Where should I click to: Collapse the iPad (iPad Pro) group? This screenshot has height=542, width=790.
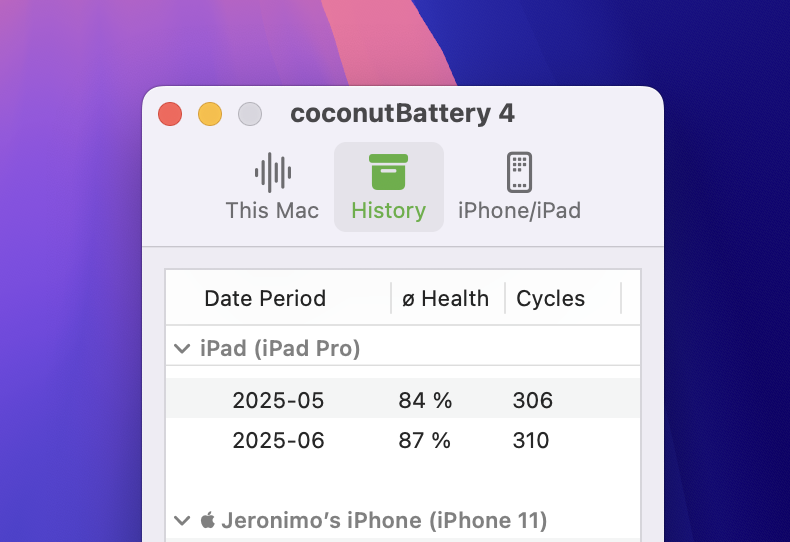tap(182, 349)
